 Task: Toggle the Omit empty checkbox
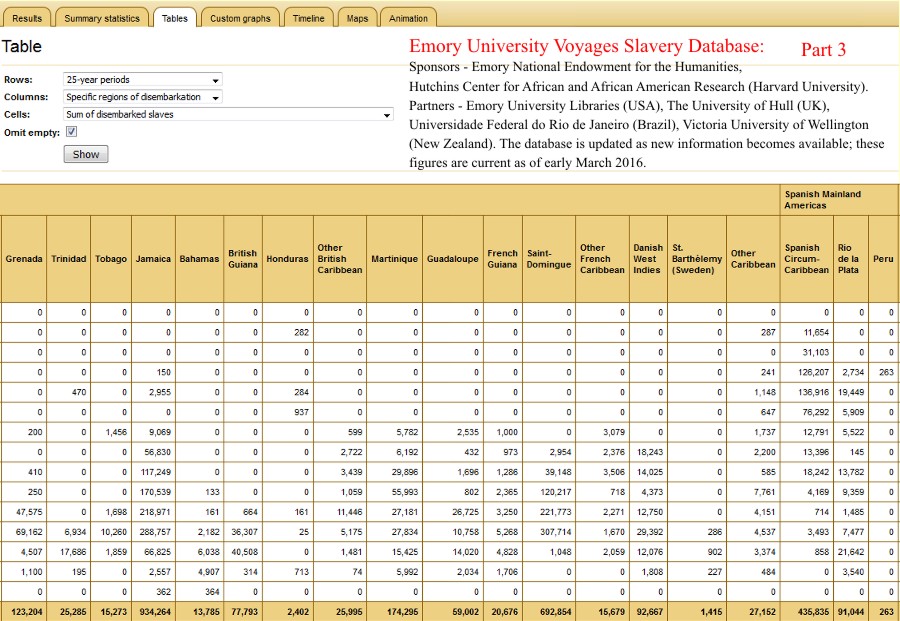[71, 131]
